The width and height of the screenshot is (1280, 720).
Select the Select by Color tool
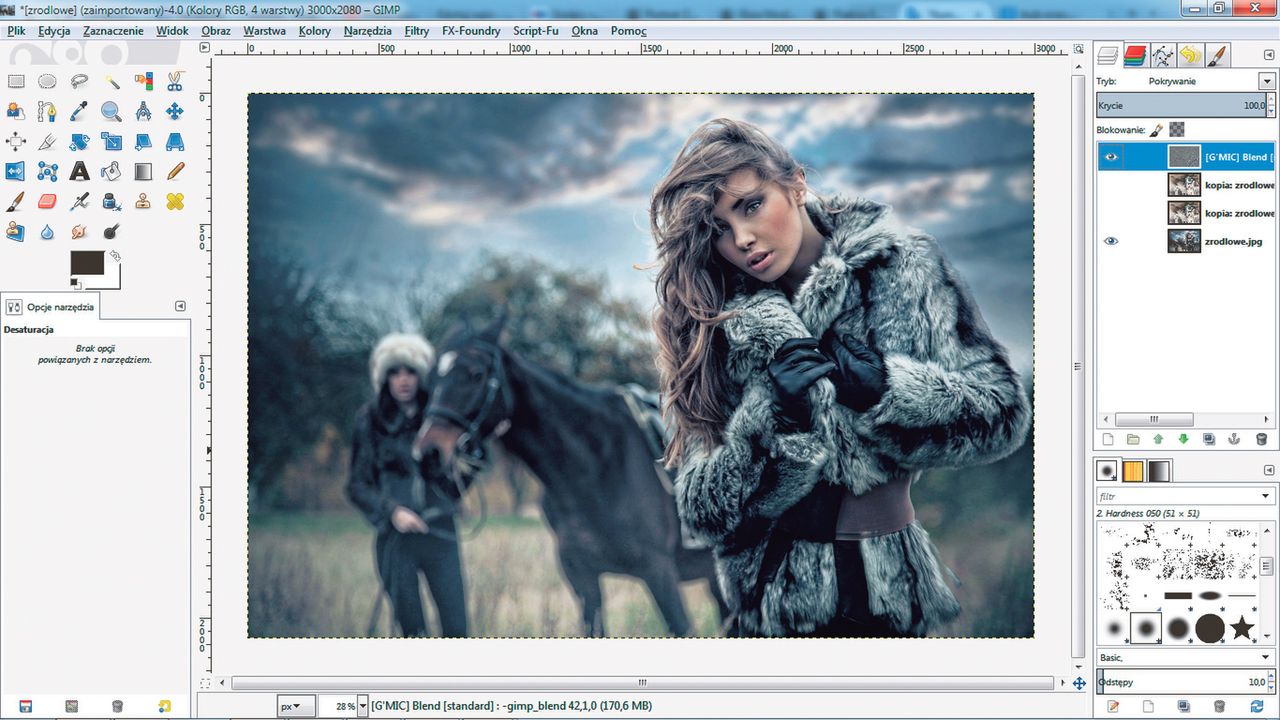pos(143,81)
